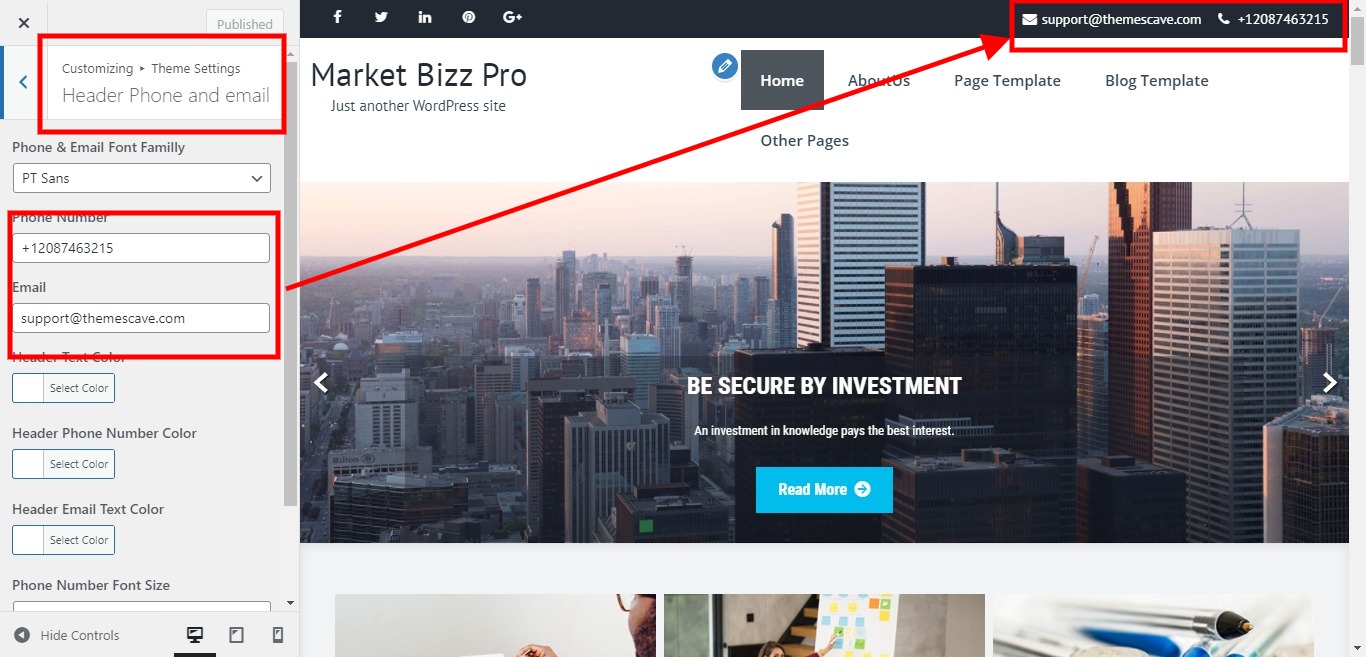1366x657 pixels.
Task: Go back using the left chevron arrow
Action: pyautogui.click(x=23, y=82)
